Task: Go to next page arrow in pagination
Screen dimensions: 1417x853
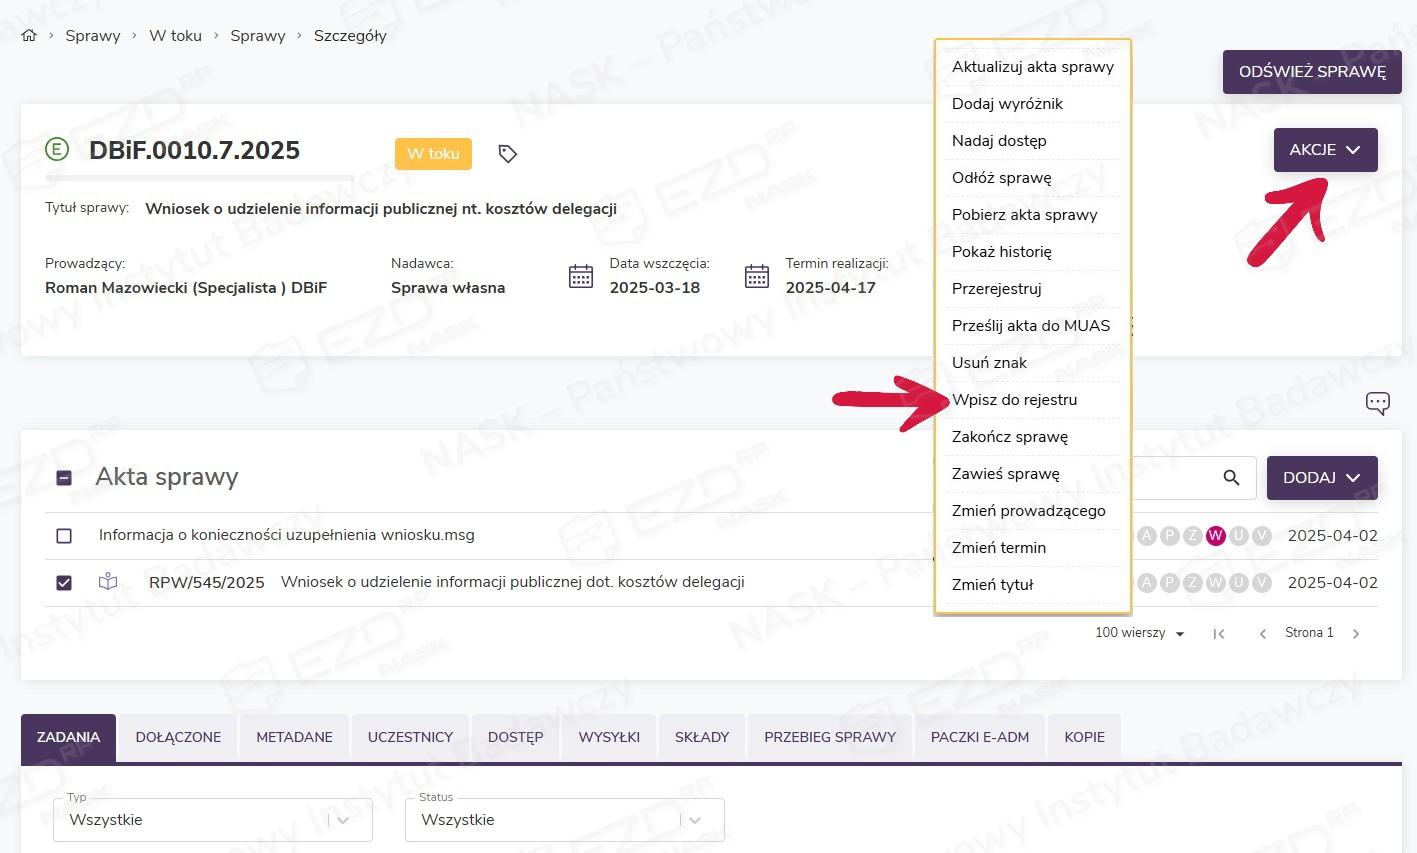Action: 1356,634
